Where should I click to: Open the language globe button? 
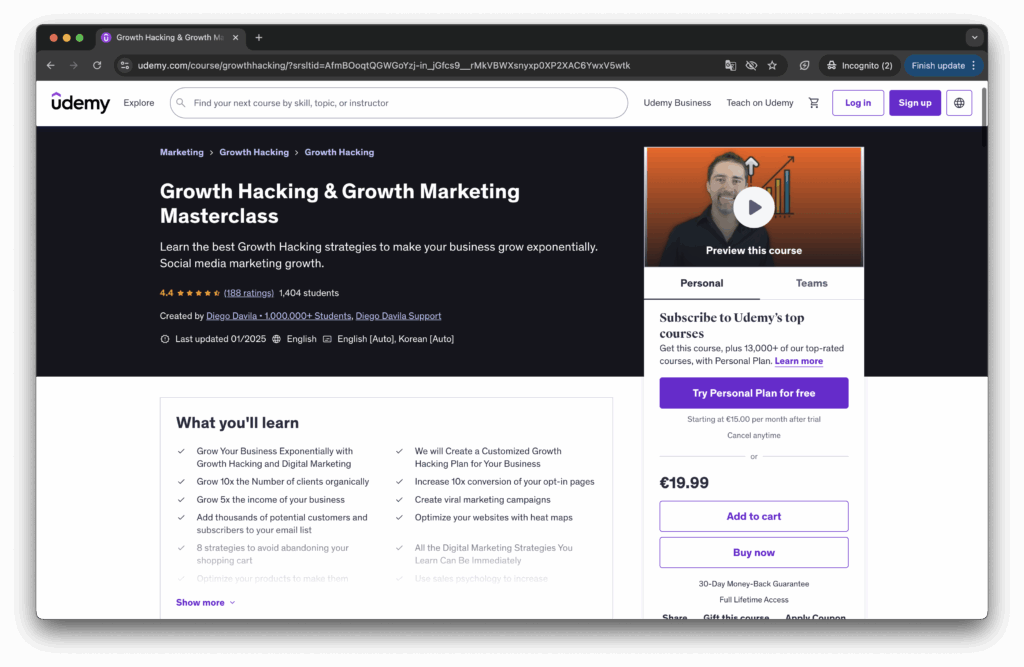(x=959, y=103)
